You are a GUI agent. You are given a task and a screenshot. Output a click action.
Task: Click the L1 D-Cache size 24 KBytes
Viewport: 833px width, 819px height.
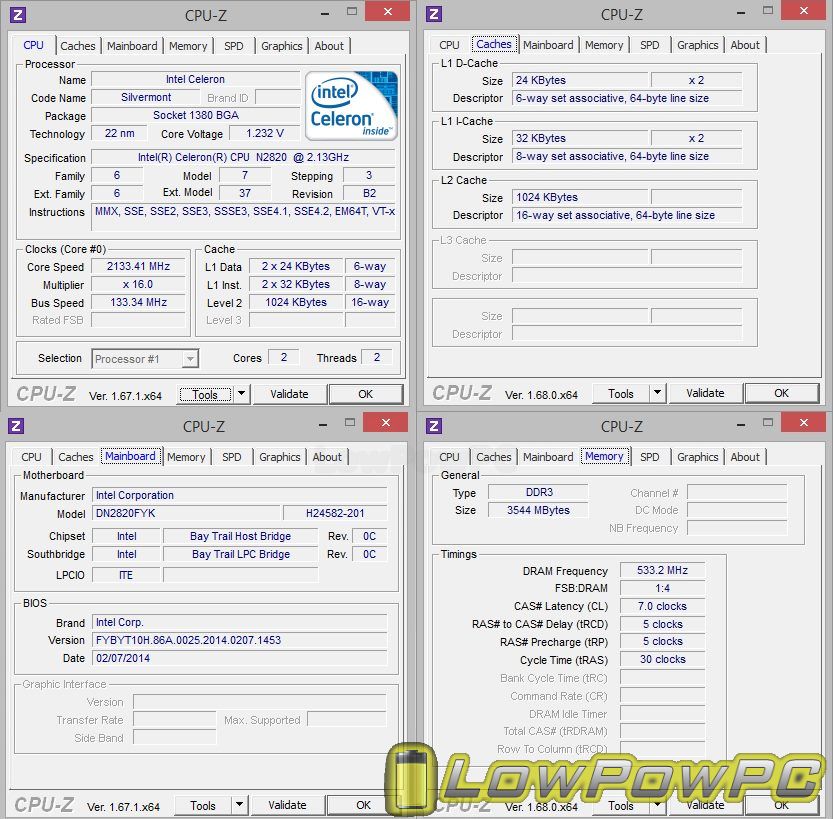click(580, 81)
